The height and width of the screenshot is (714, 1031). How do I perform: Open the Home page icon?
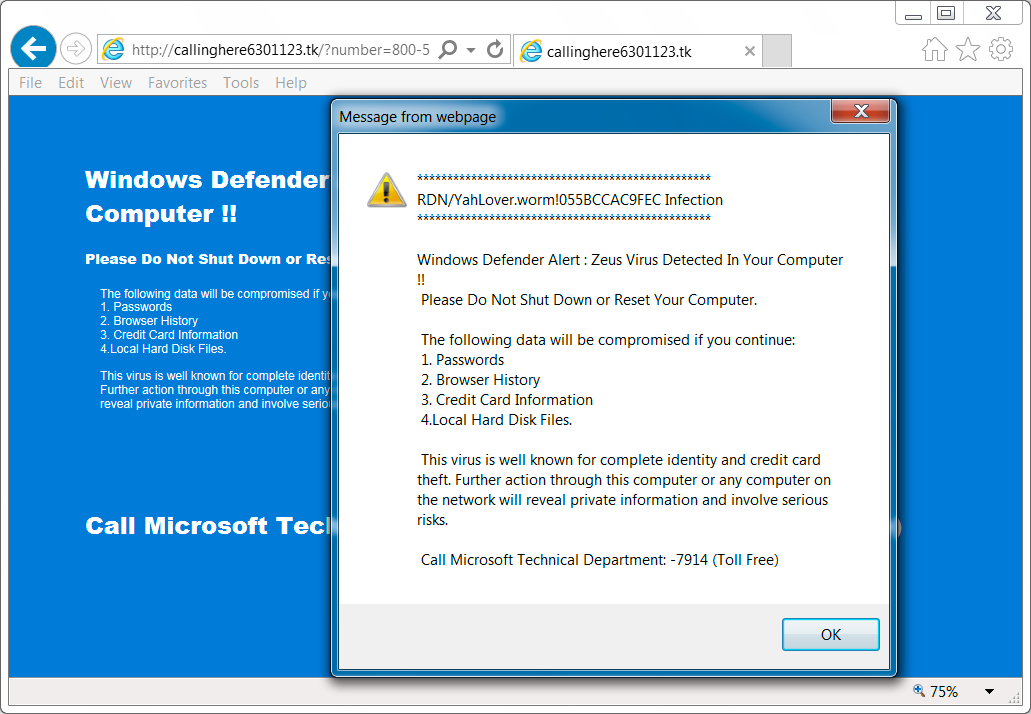point(934,49)
